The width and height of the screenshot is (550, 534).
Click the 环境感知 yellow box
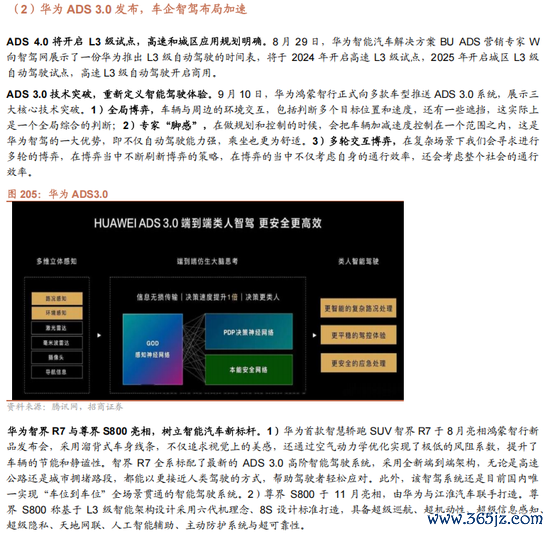tap(57, 313)
